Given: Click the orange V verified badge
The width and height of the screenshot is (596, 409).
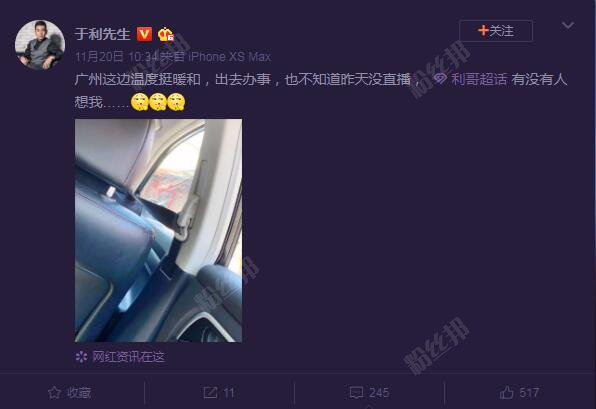Looking at the screenshot, I should pyautogui.click(x=144, y=34).
